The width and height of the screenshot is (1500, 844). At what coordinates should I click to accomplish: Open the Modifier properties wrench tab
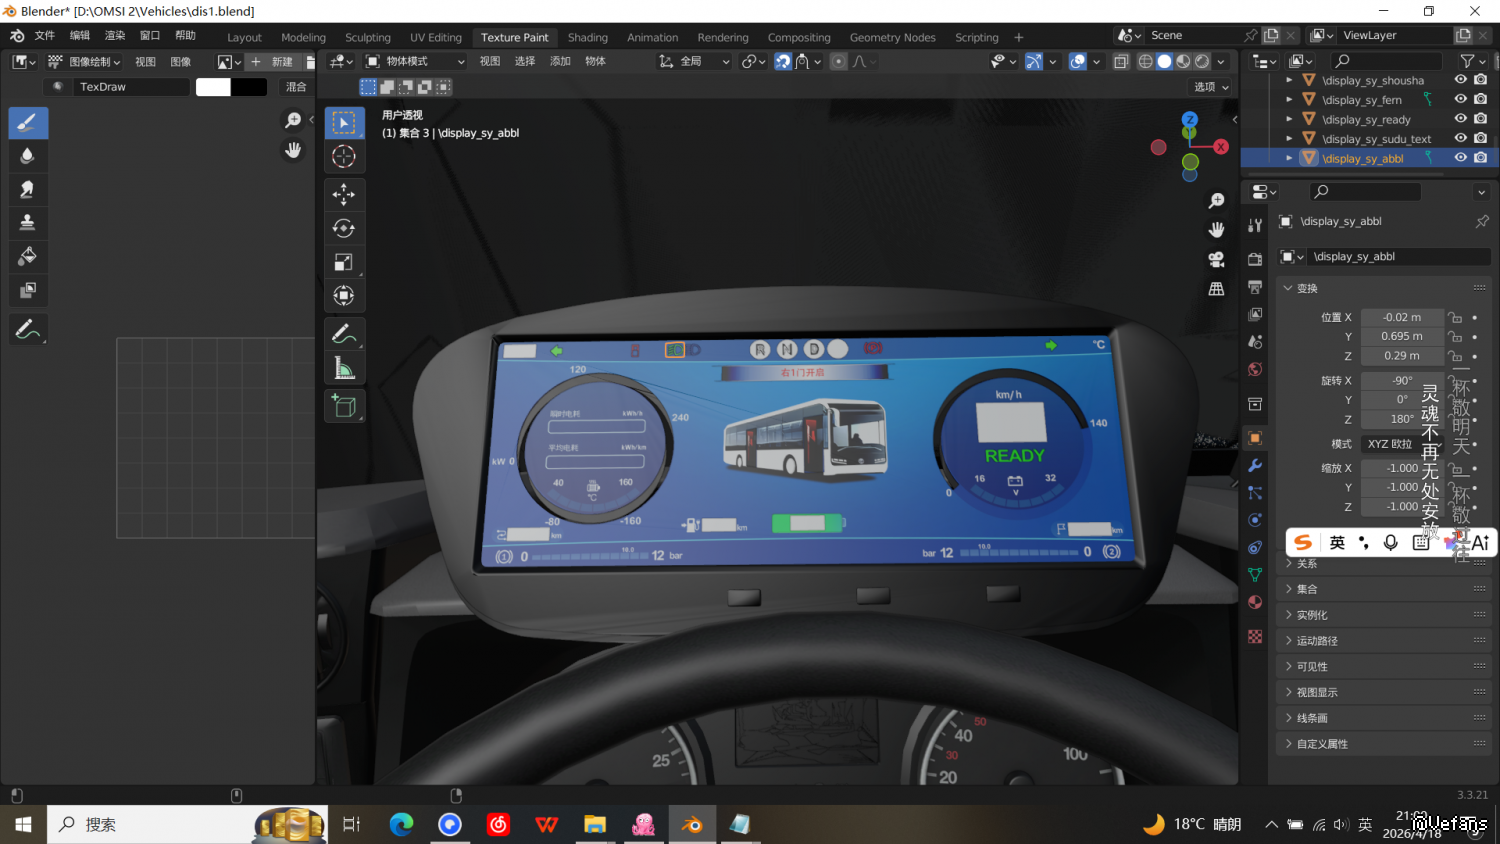[x=1255, y=465]
